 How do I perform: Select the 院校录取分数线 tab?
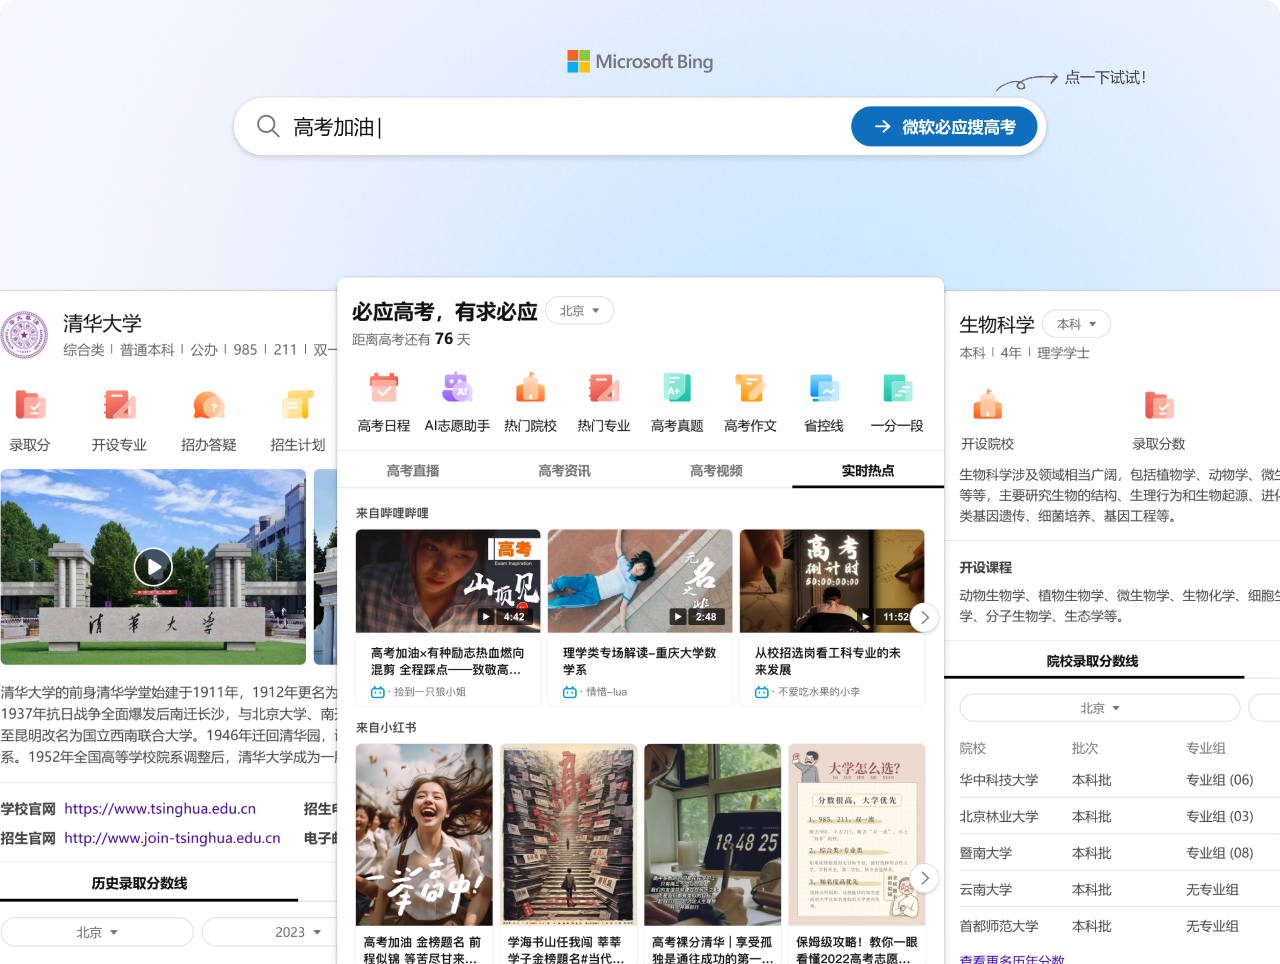(1093, 661)
